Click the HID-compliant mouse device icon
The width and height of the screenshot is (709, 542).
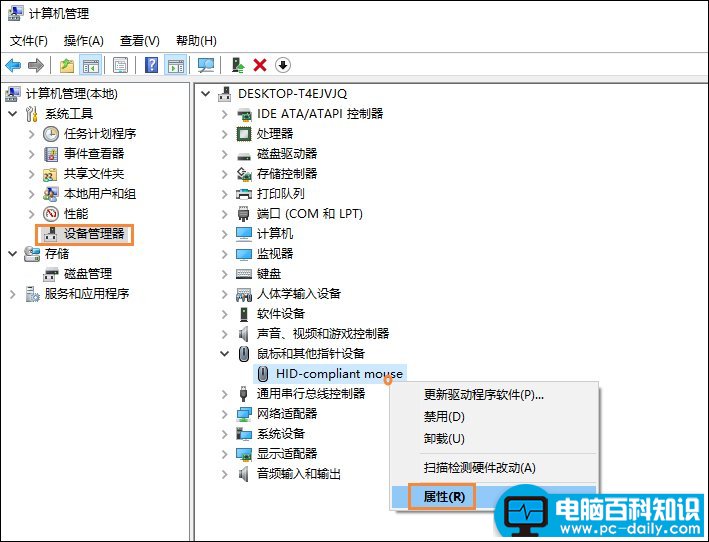coord(263,374)
